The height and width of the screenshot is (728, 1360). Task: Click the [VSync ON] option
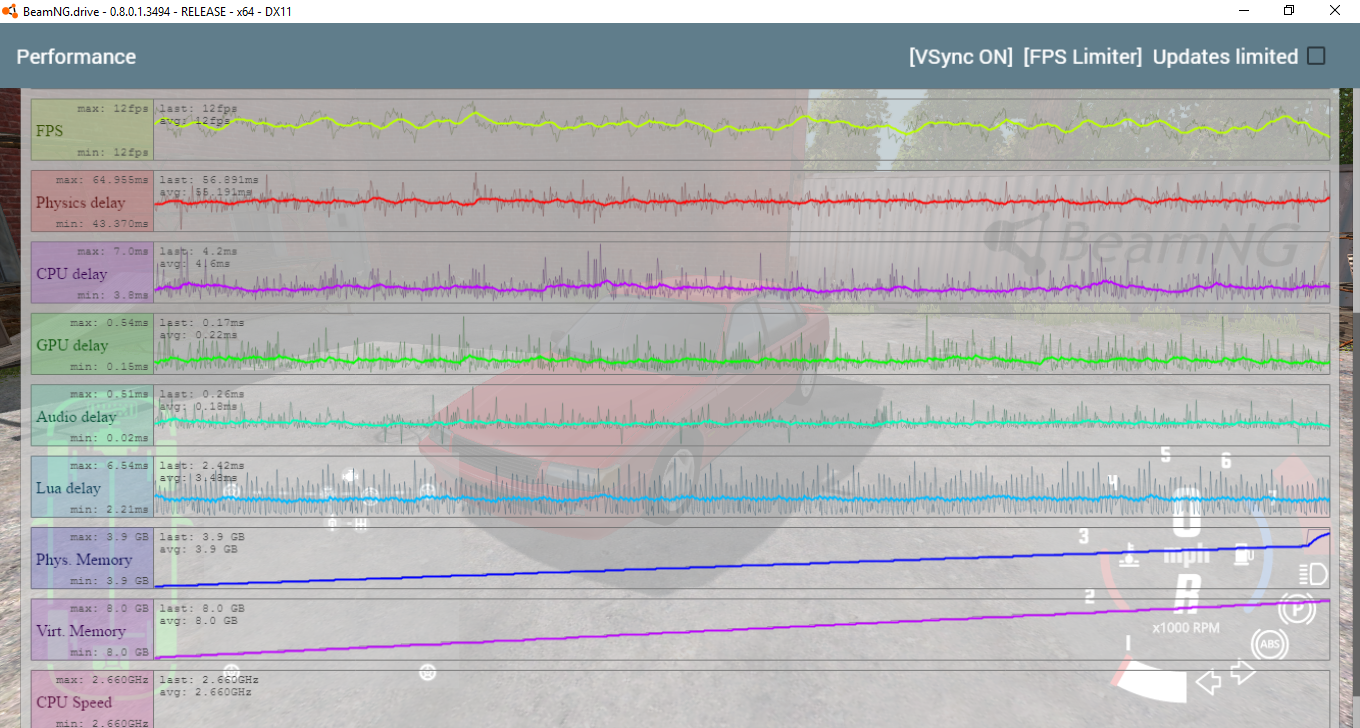(x=960, y=57)
